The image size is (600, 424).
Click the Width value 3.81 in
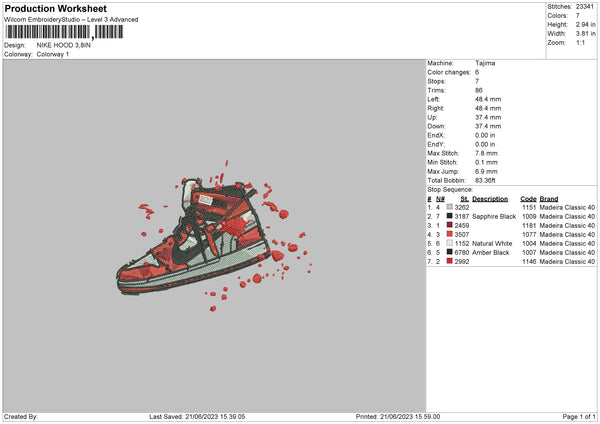[585, 34]
